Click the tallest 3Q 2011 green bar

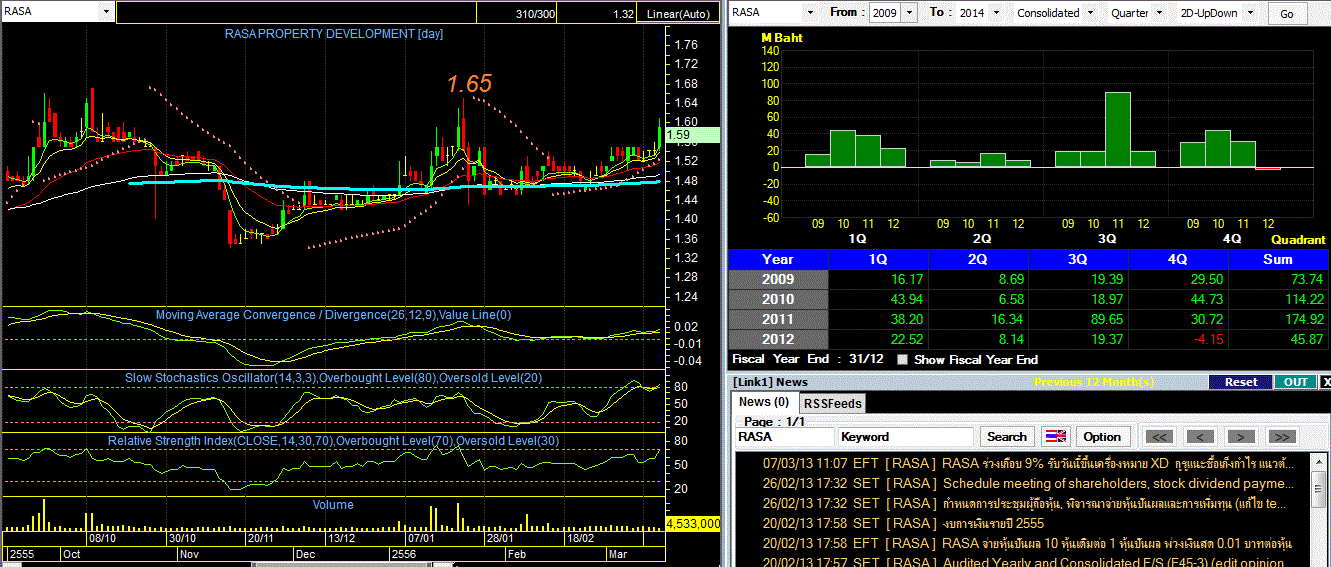coord(1118,129)
